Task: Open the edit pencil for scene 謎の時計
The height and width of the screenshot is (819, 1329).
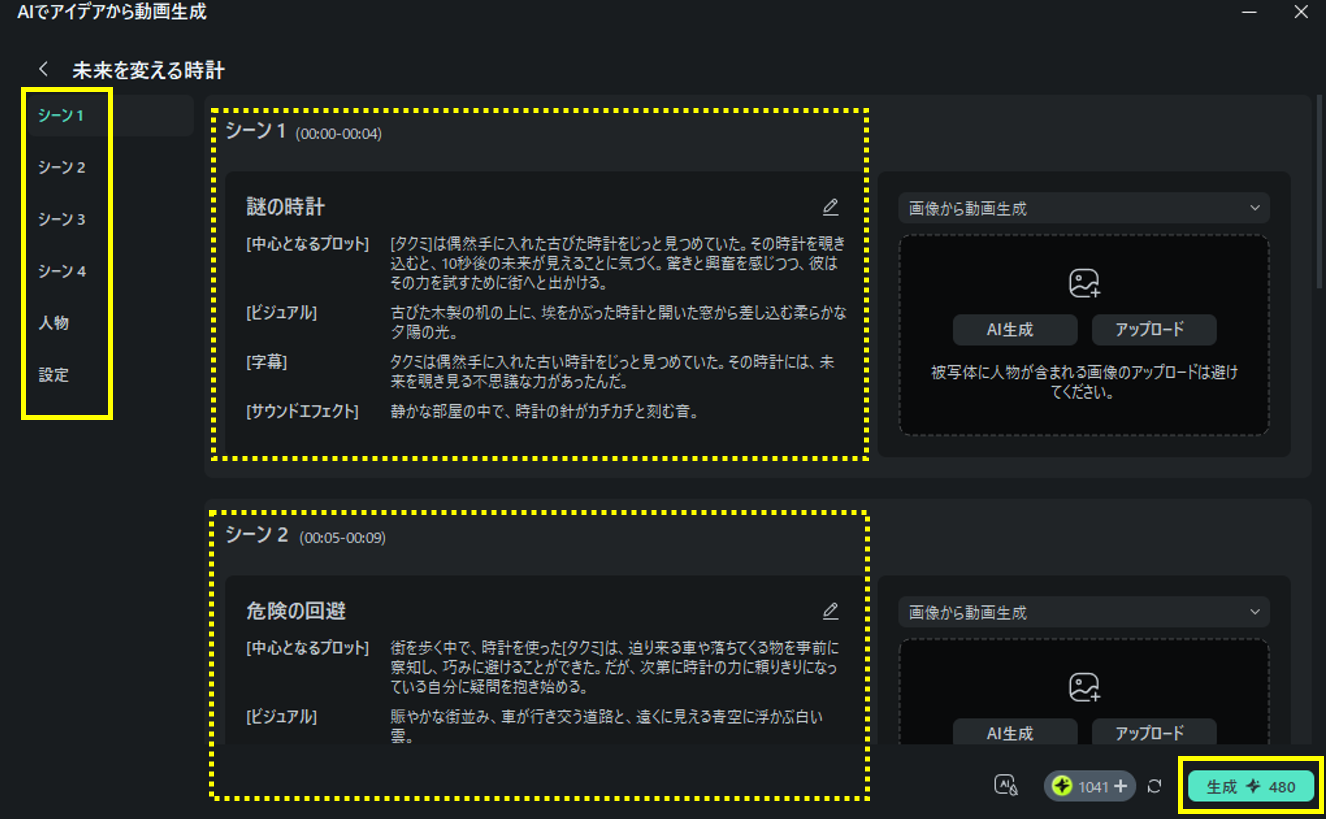Action: coord(830,206)
